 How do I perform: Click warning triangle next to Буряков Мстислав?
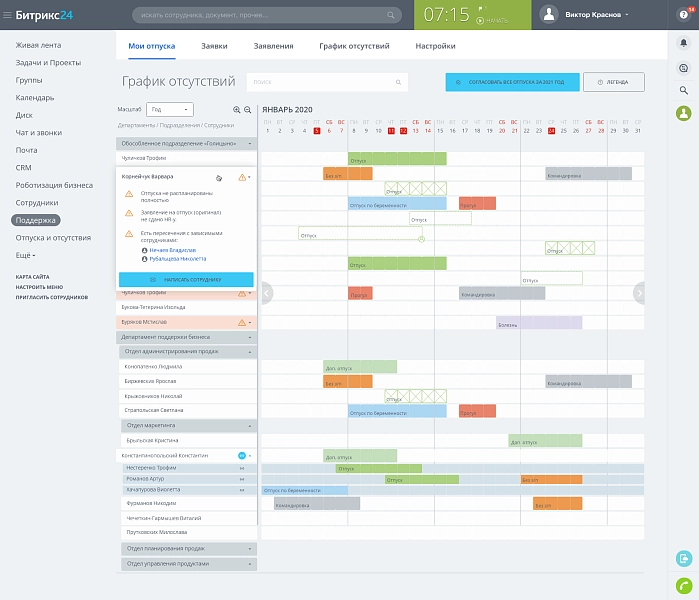(242, 322)
